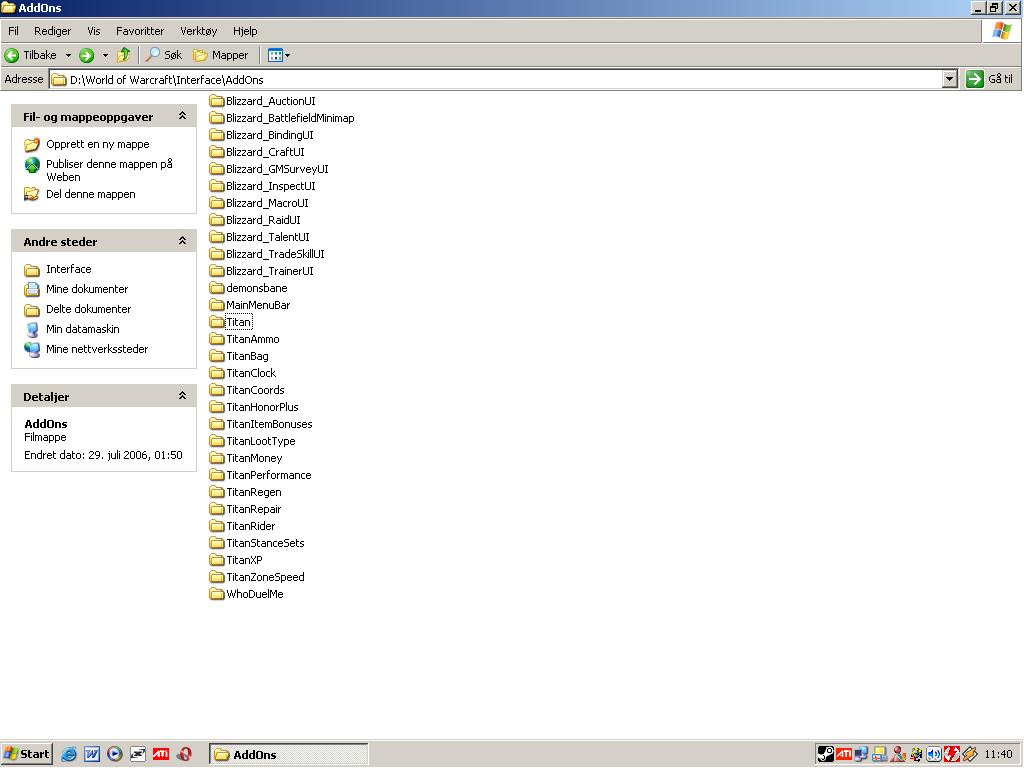Viewport: 1024px width, 768px height.
Task: Launch Windows Media Player from quick launch
Action: pos(114,754)
